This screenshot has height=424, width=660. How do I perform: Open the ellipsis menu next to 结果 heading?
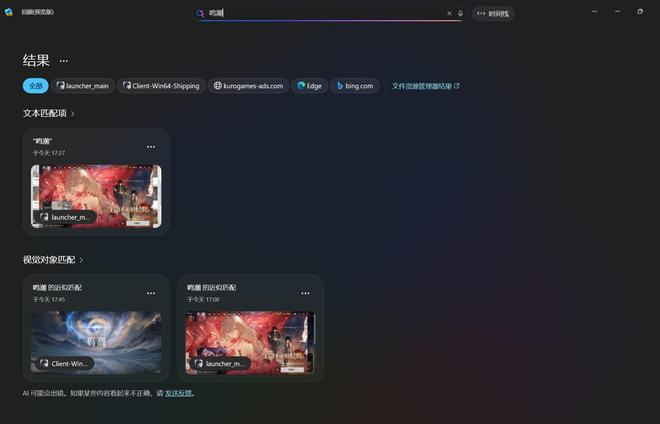tap(64, 61)
